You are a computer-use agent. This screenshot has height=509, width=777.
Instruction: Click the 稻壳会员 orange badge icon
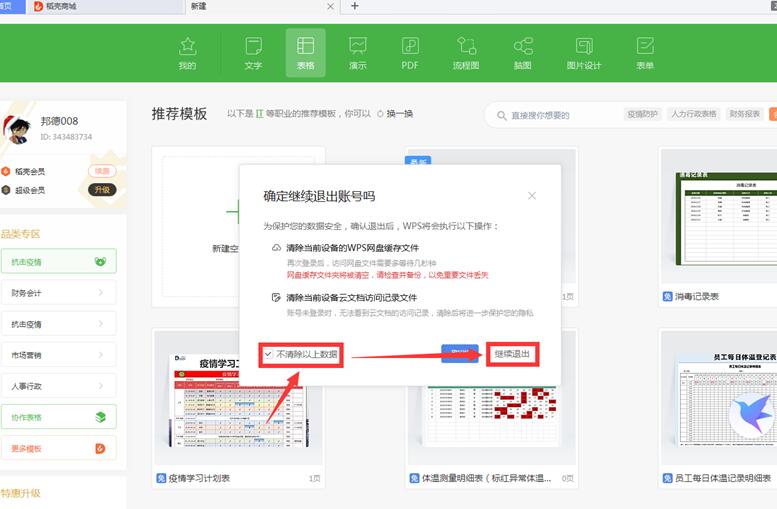coord(6,171)
